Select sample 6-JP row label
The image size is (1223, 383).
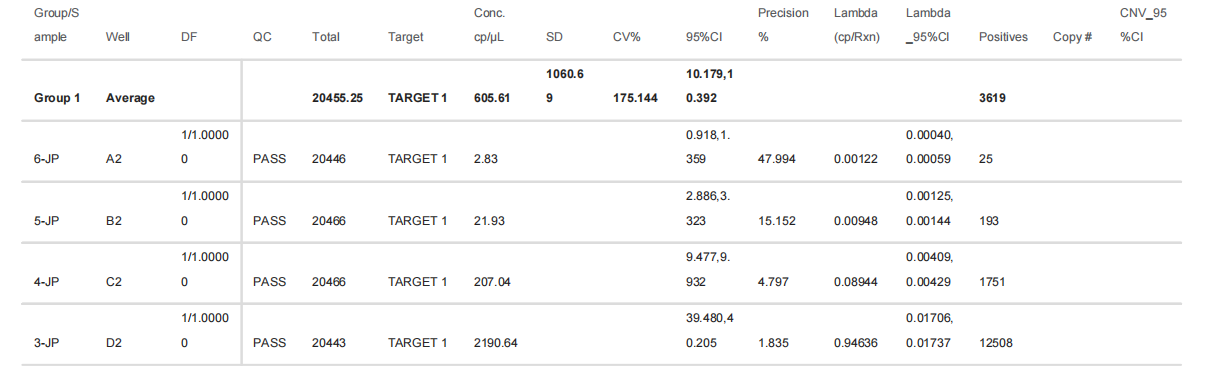point(47,159)
